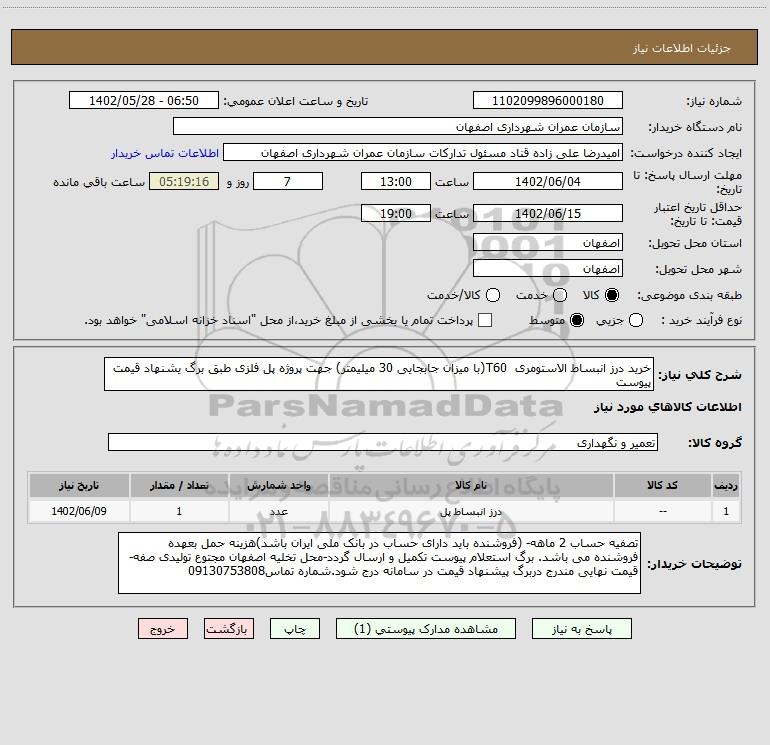
Task: Click the درز انبساط پل item cell
Action: 471,512
